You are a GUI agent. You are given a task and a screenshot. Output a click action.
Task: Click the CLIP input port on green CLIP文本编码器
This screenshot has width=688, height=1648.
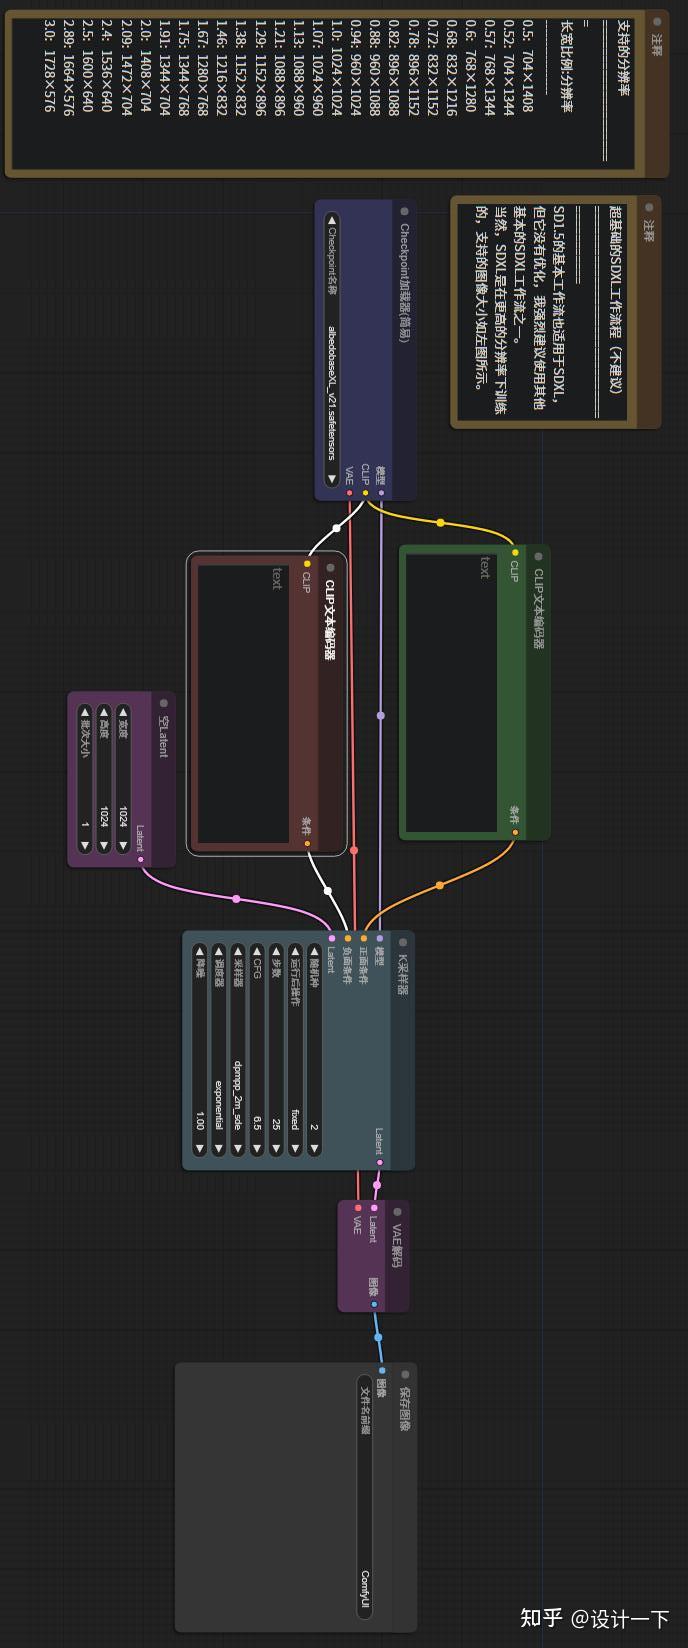[x=514, y=552]
